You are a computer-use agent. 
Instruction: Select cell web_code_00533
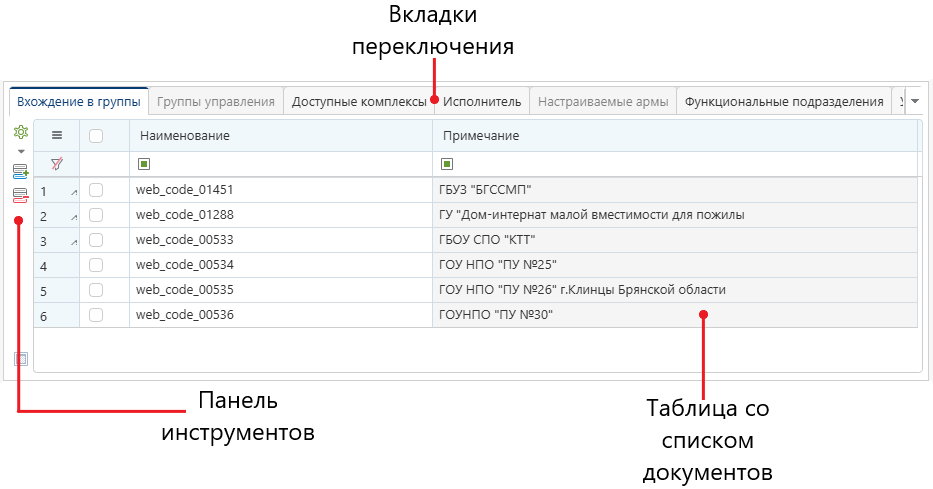(281, 240)
